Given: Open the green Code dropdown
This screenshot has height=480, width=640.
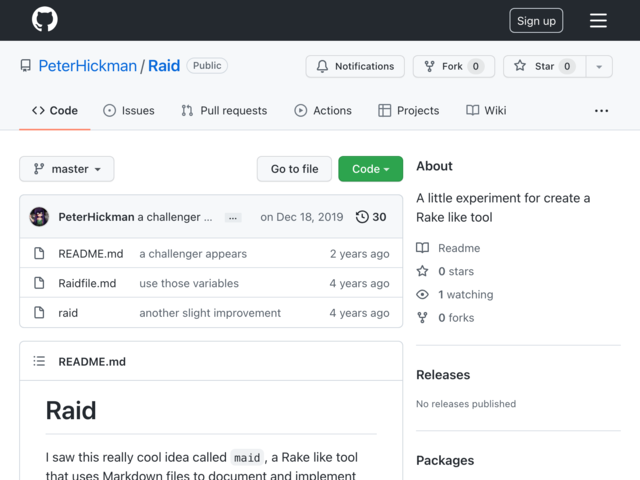Looking at the screenshot, I should pos(371,169).
